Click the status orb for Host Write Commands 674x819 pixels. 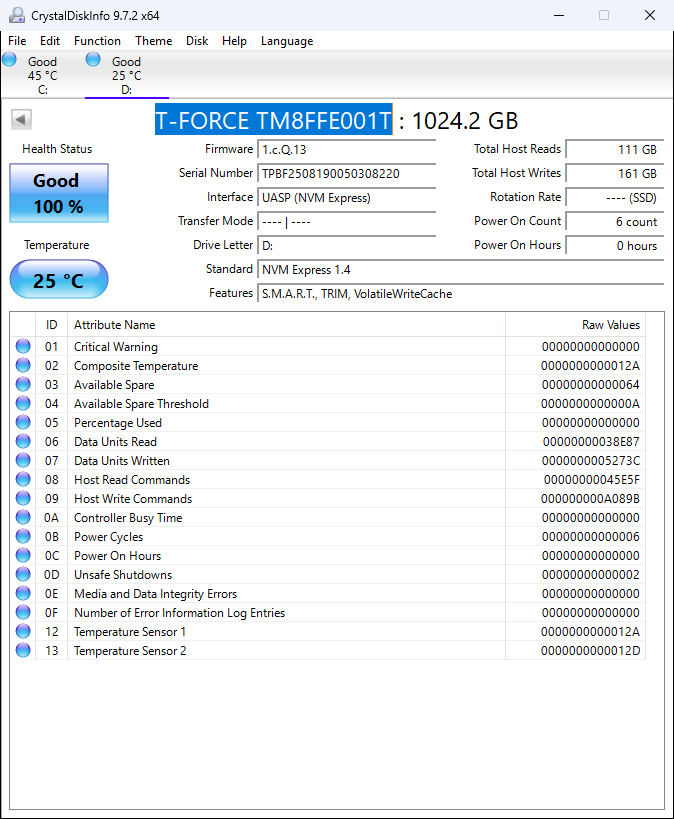point(23,498)
